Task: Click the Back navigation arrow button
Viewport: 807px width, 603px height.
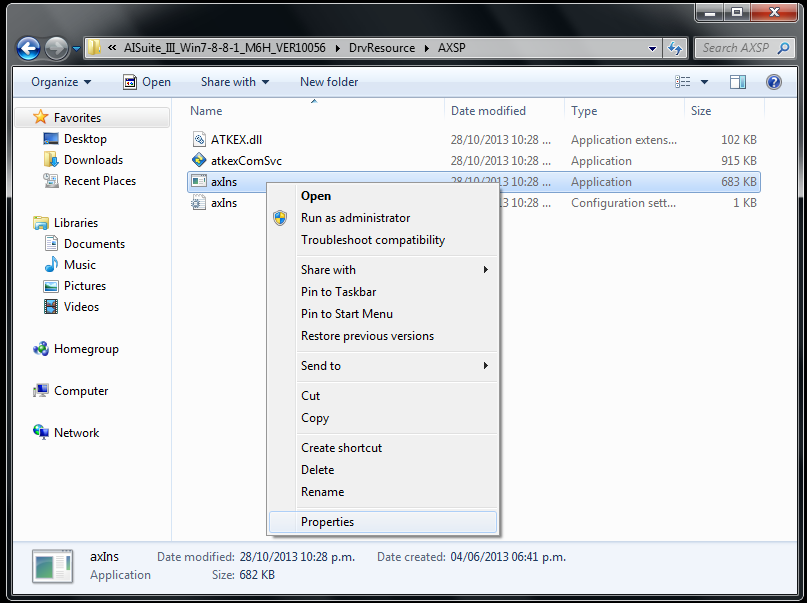Action: coord(29,48)
